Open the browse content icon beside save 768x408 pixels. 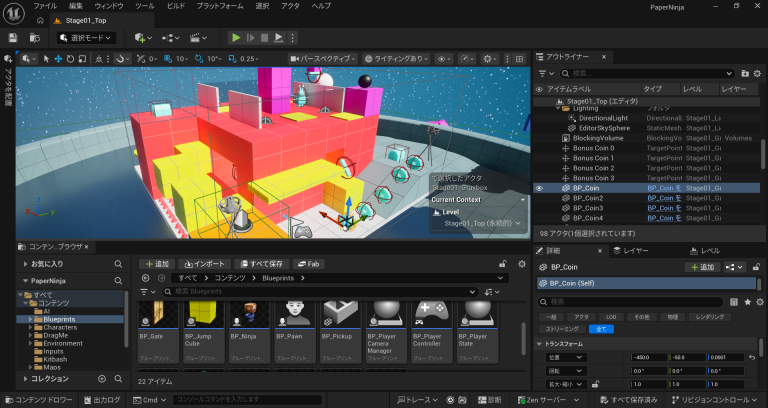[35, 38]
